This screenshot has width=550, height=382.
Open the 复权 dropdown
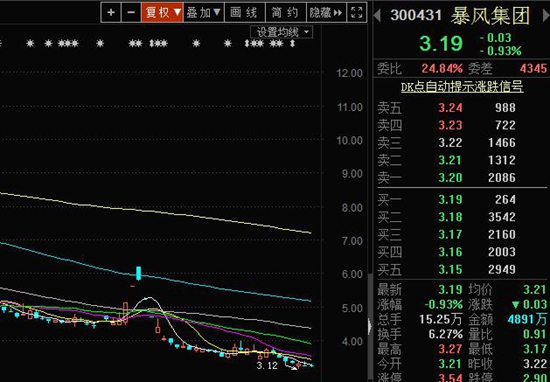point(162,13)
